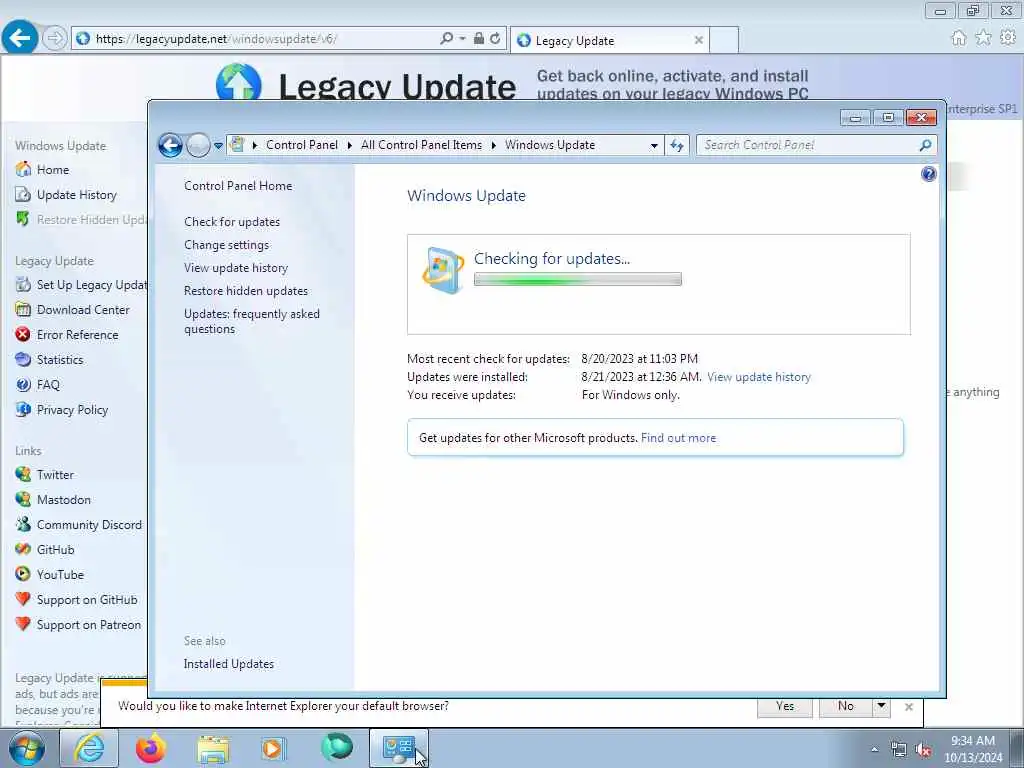Open the left-pane View update history link
This screenshot has width=1024, height=768.
[236, 268]
